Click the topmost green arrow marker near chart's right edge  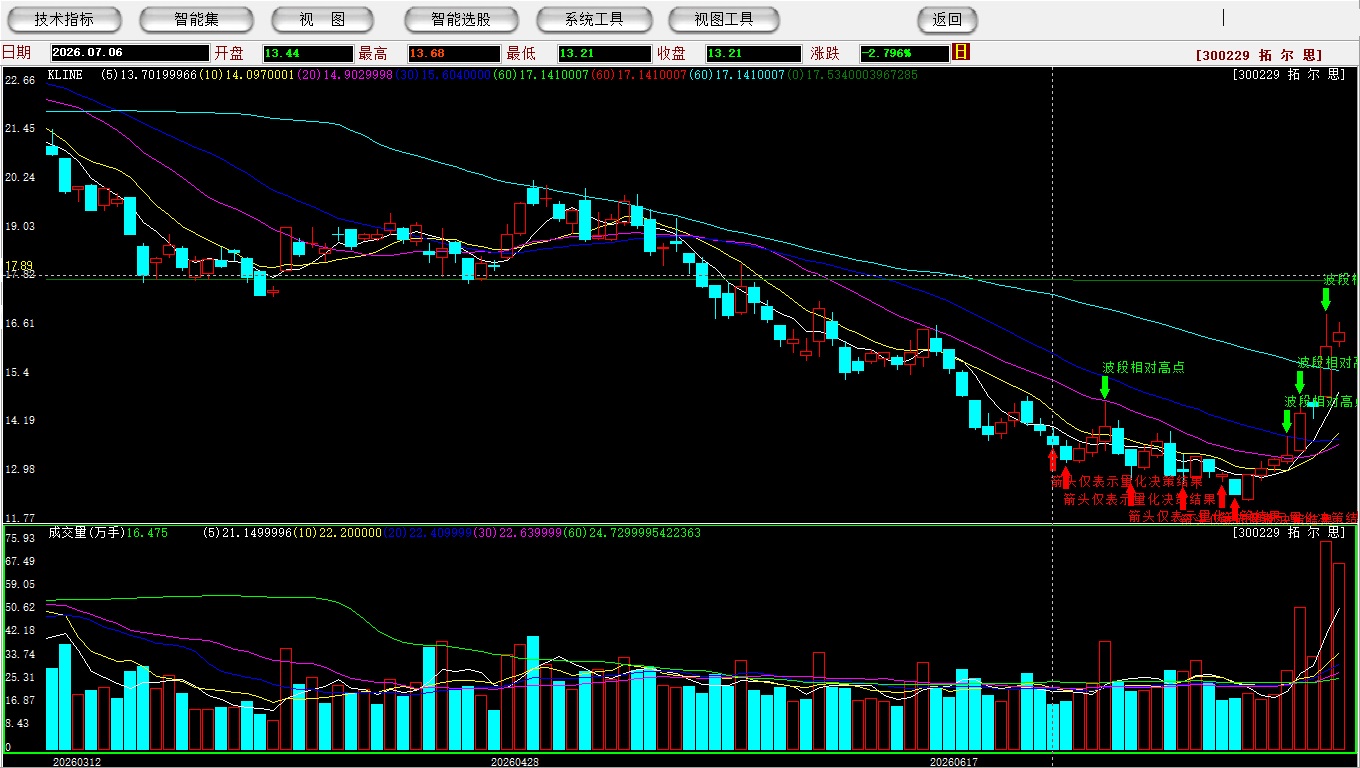coord(1326,299)
